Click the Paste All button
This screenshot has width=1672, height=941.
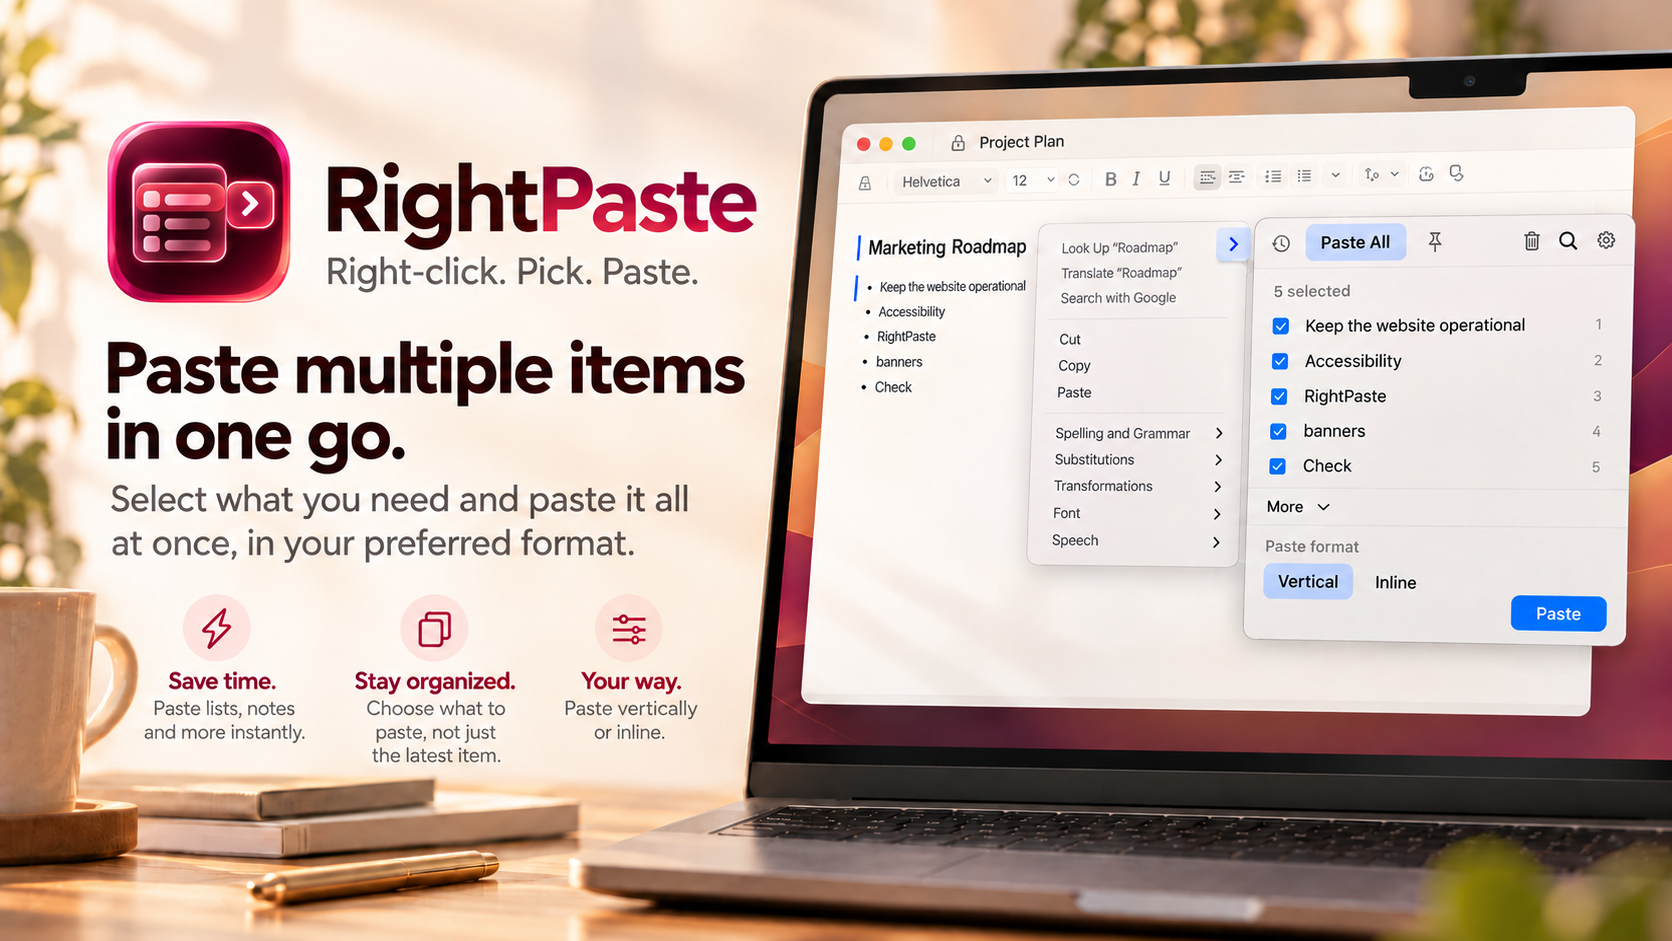point(1355,242)
